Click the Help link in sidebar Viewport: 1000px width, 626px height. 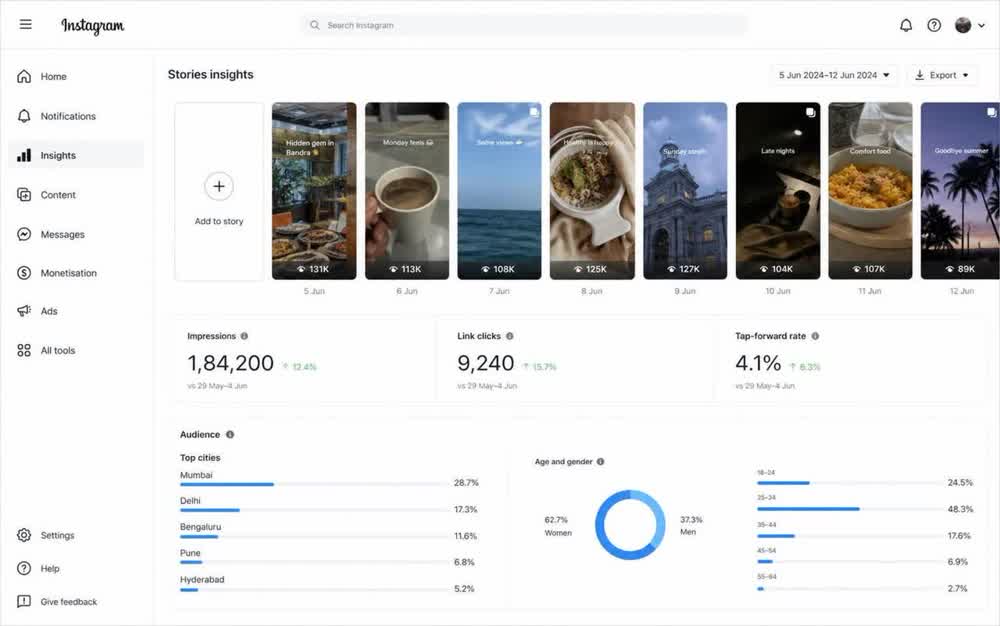click(x=50, y=568)
